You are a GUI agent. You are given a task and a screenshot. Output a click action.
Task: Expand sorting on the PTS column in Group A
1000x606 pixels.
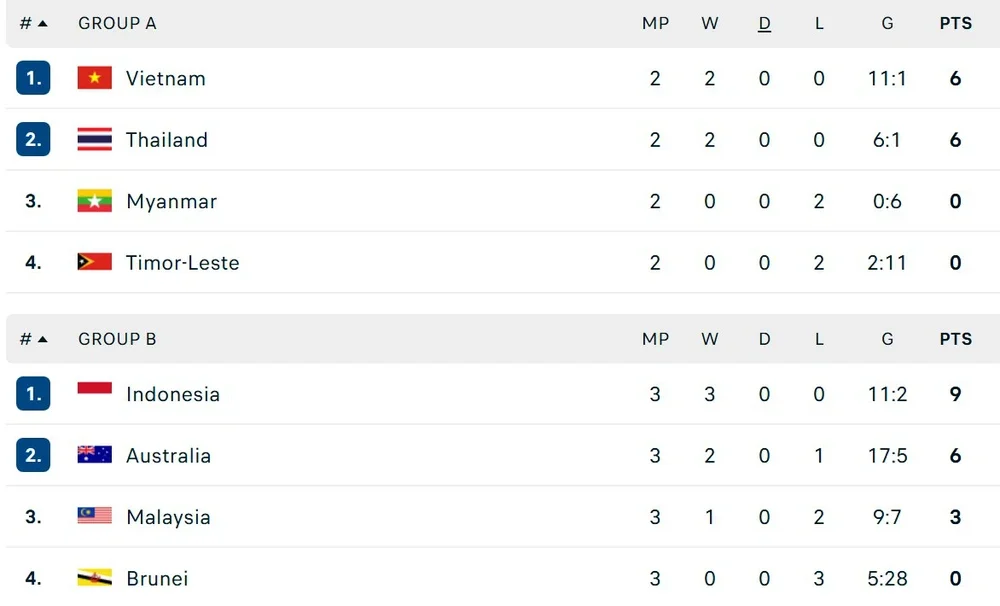pyautogui.click(x=954, y=23)
